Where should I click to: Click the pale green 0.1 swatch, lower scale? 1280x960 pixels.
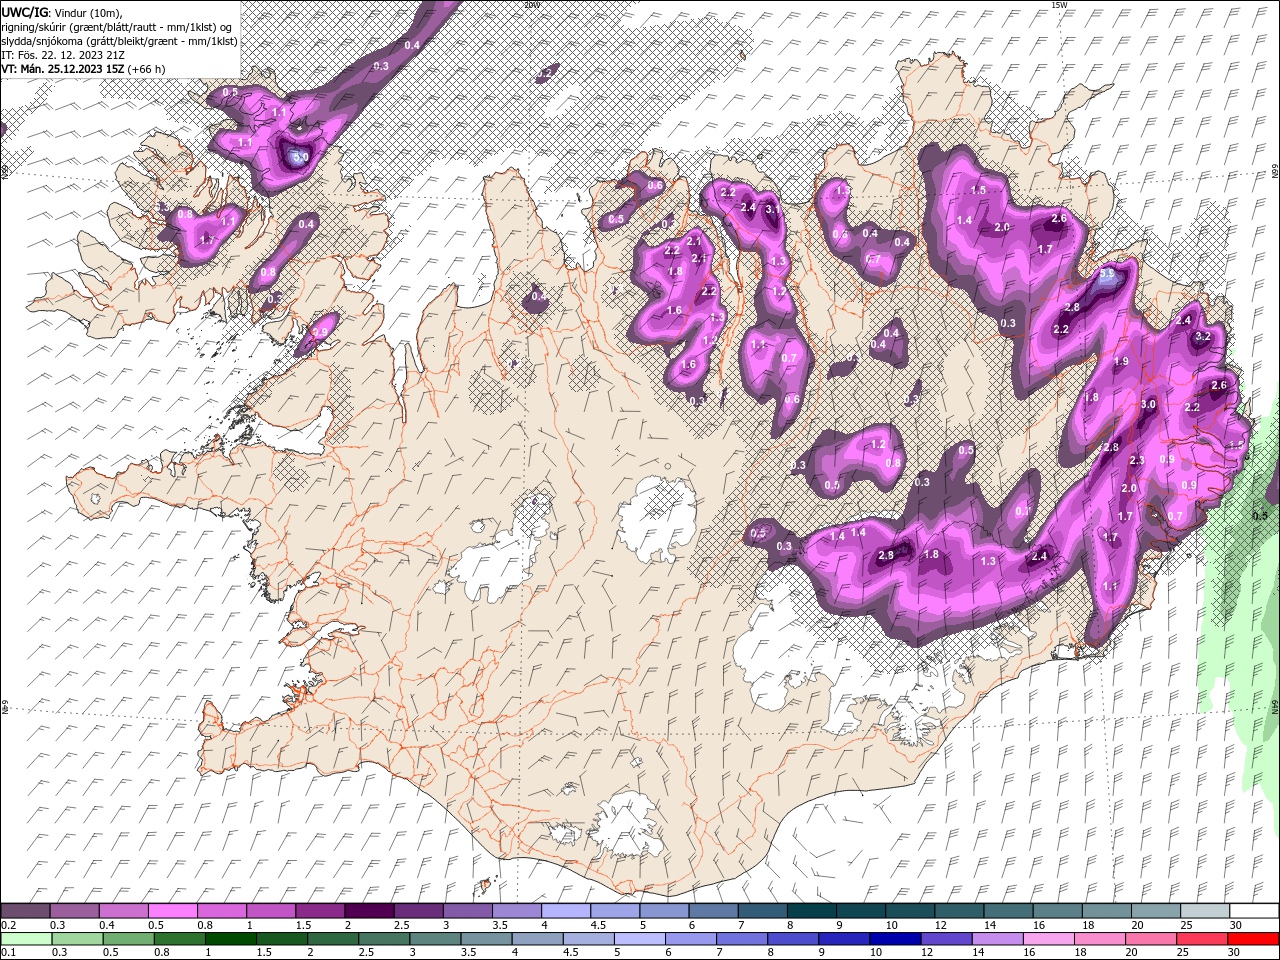pos(27,938)
